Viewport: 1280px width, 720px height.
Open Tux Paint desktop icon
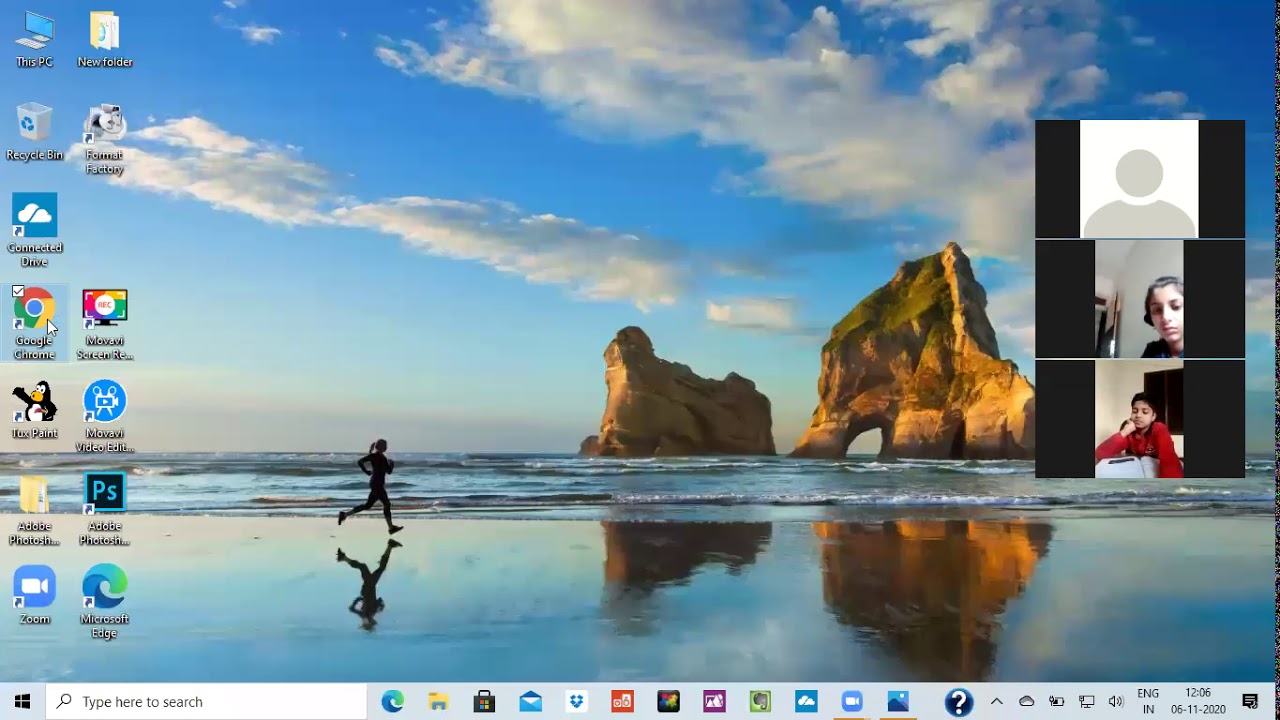tap(34, 404)
